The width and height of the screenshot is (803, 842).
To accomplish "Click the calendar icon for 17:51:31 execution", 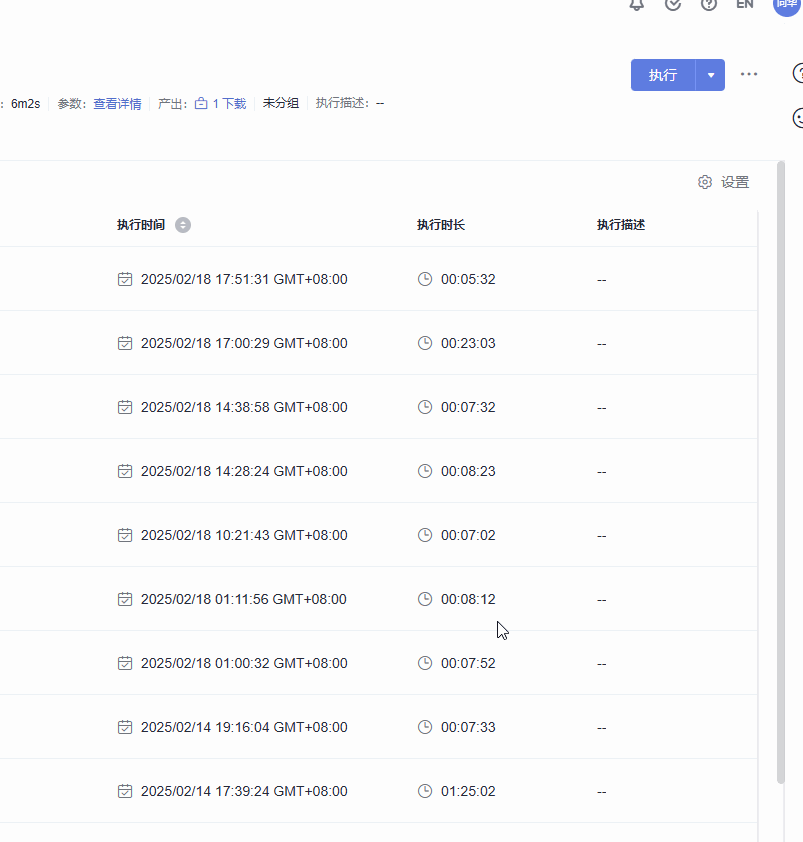I will click(x=125, y=279).
